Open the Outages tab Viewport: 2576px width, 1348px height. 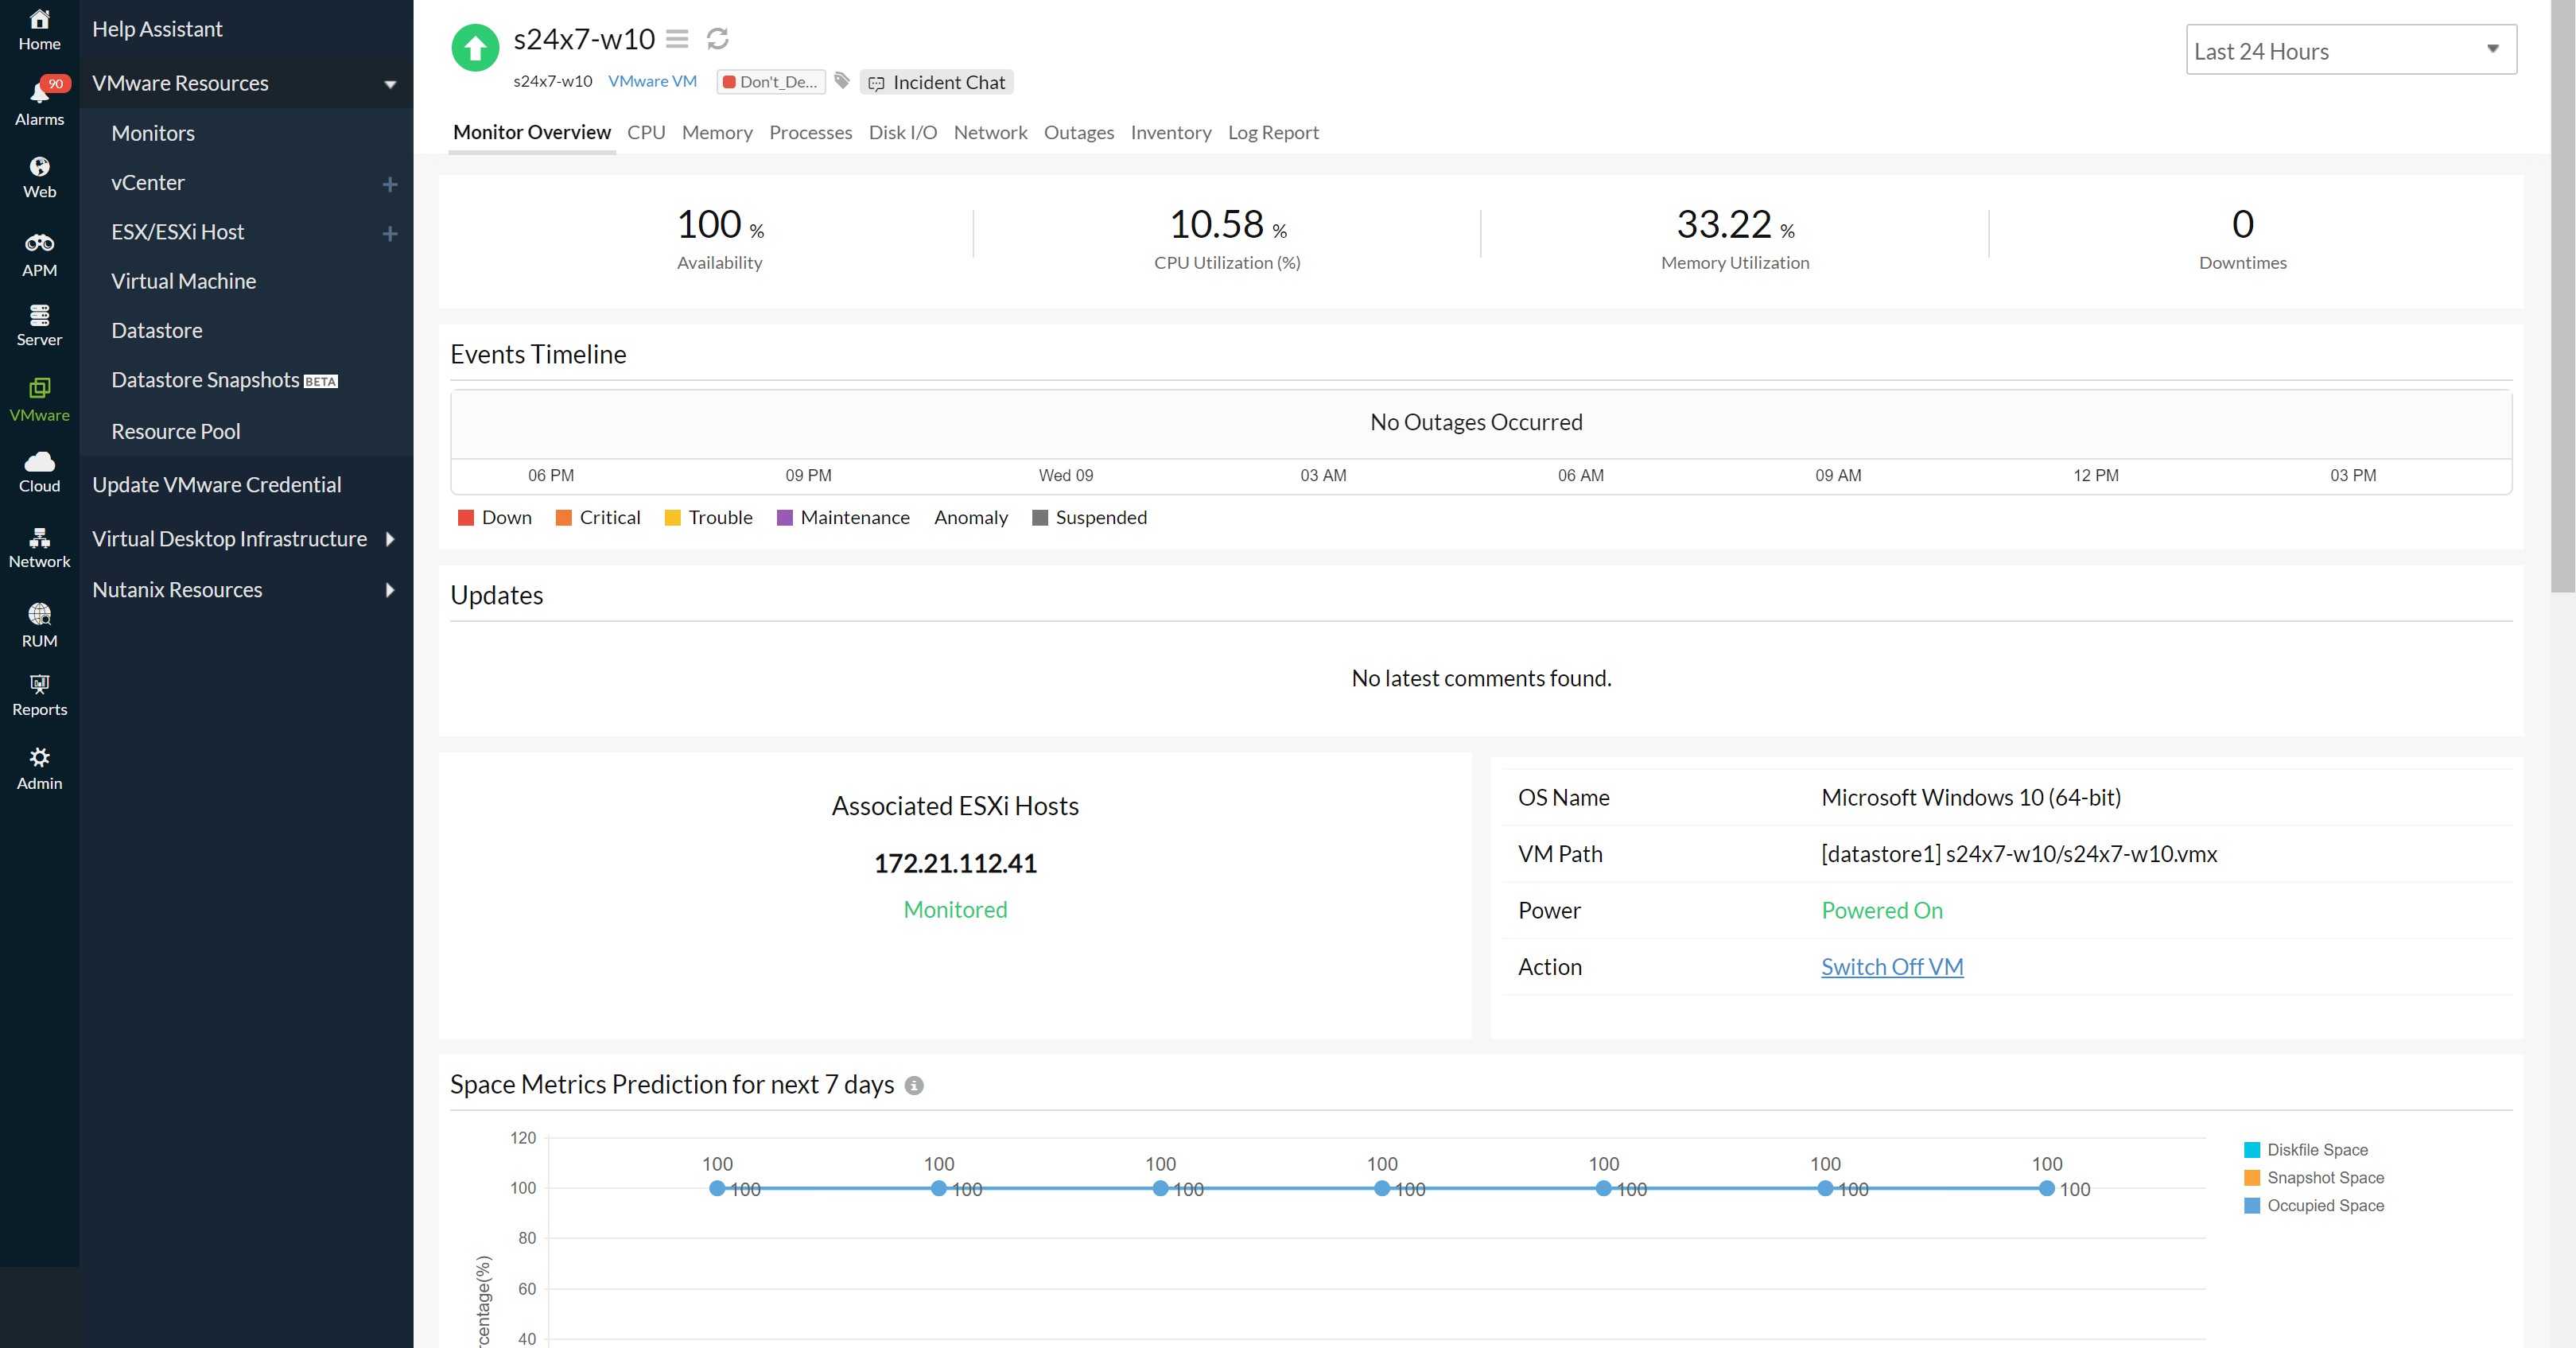[1078, 132]
